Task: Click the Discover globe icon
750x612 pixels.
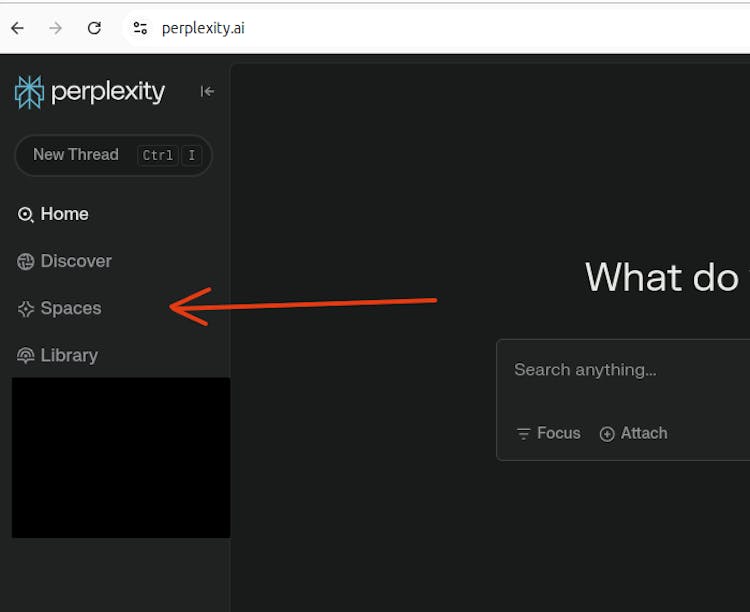Action: (26, 262)
